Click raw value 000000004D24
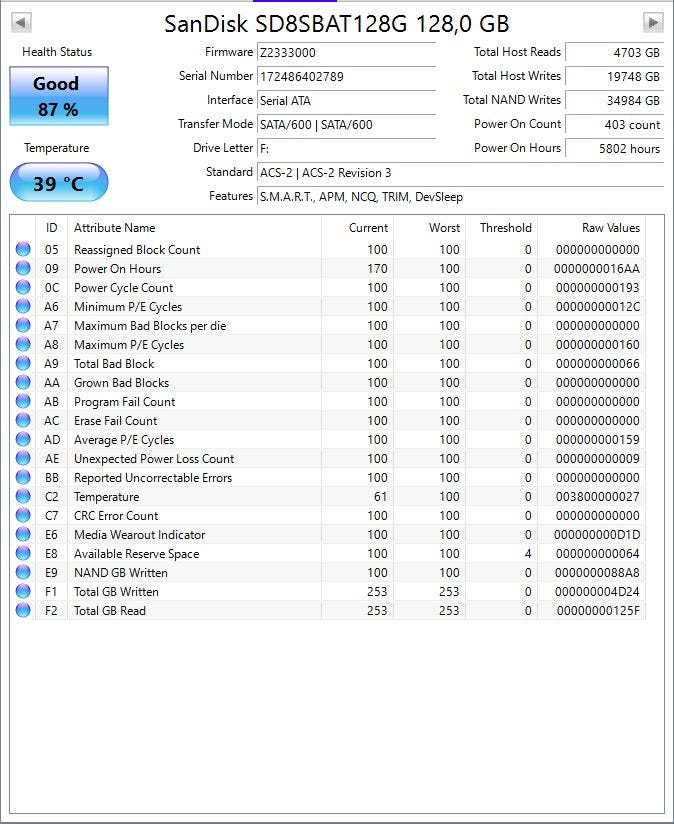The width and height of the screenshot is (674, 824). click(x=597, y=592)
